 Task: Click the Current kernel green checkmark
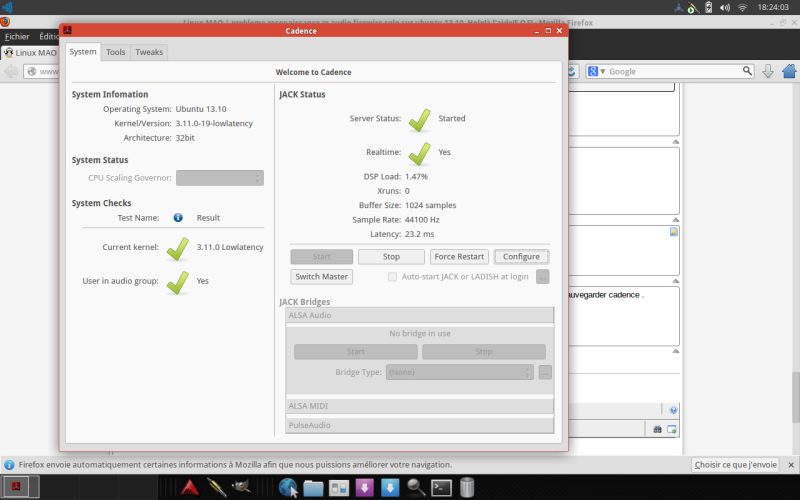click(178, 248)
